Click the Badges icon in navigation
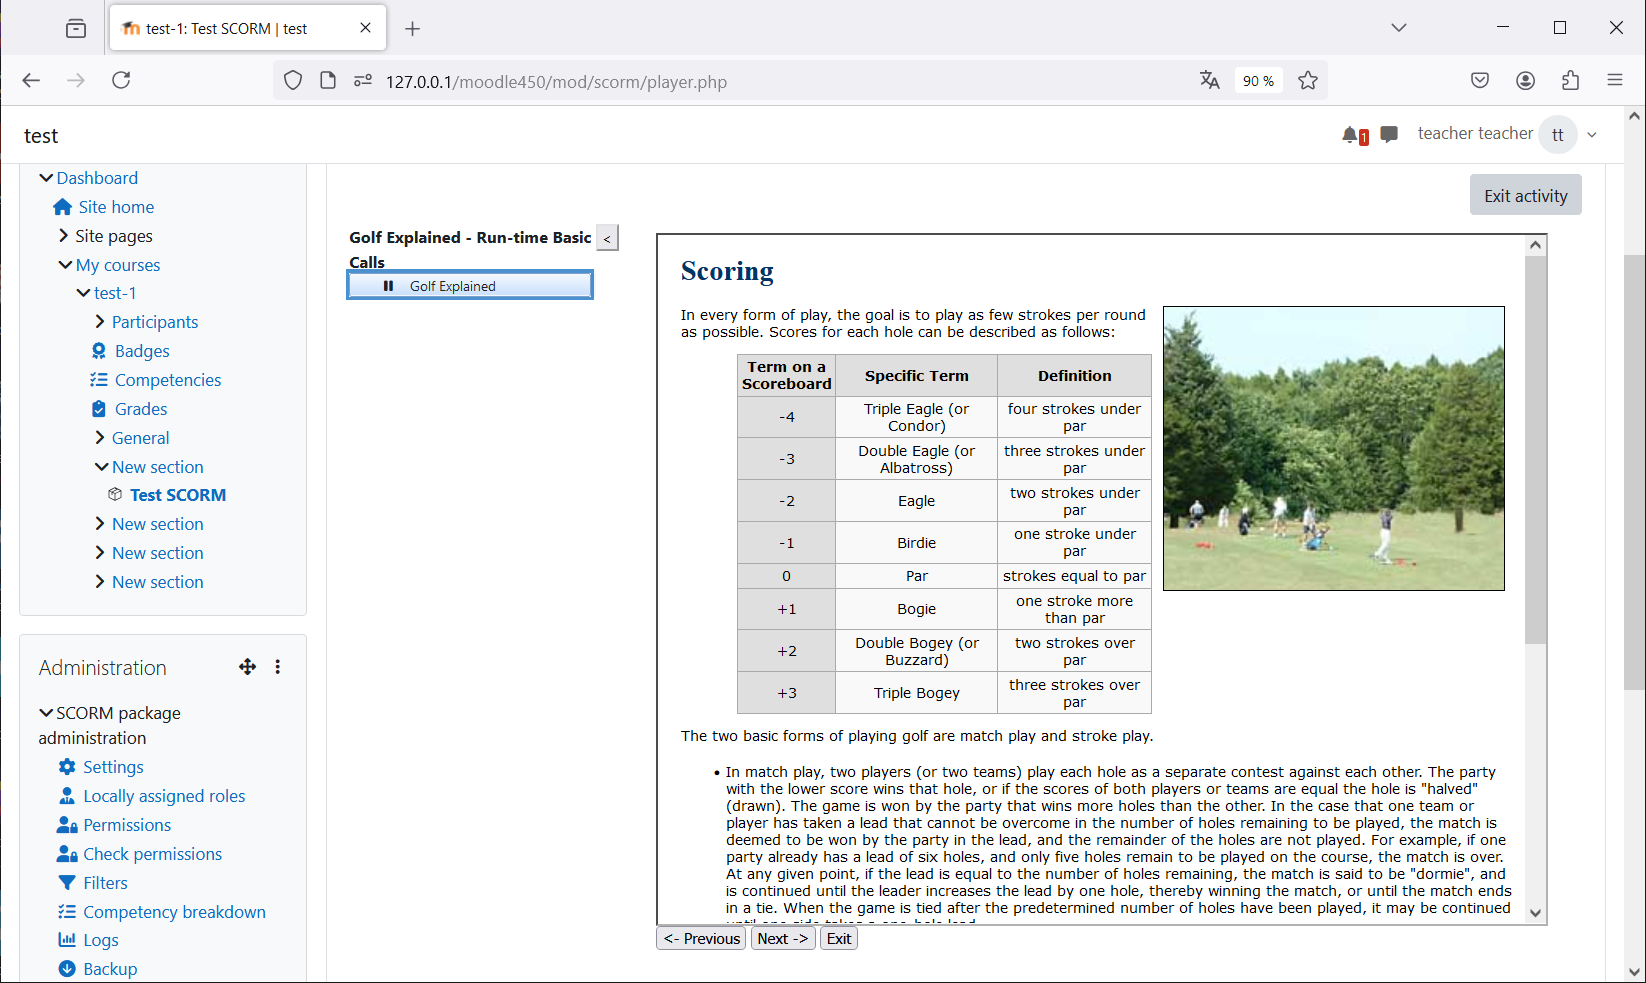Viewport: 1646px width, 983px height. tap(99, 351)
